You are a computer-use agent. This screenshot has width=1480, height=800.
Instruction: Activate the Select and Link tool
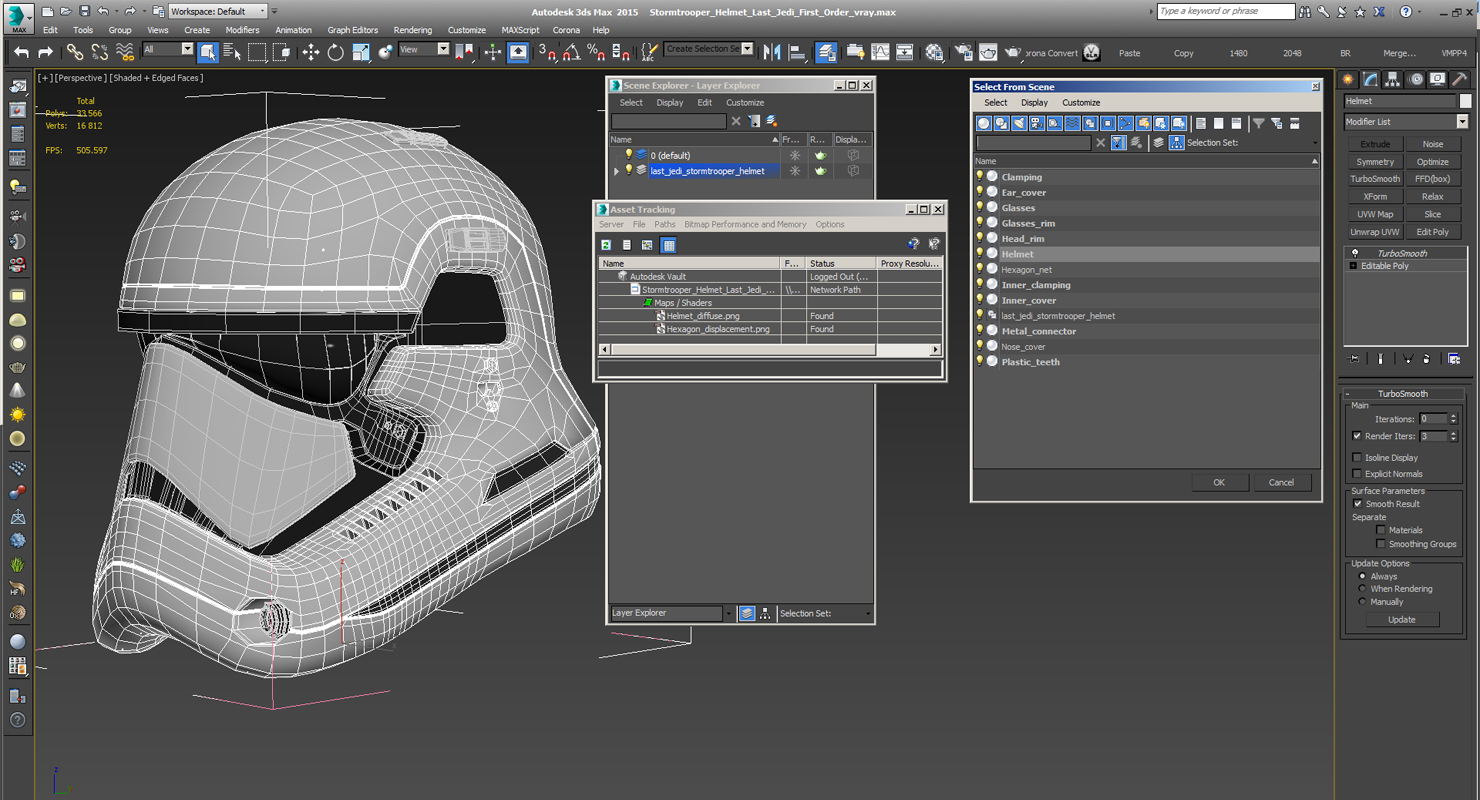[x=75, y=52]
